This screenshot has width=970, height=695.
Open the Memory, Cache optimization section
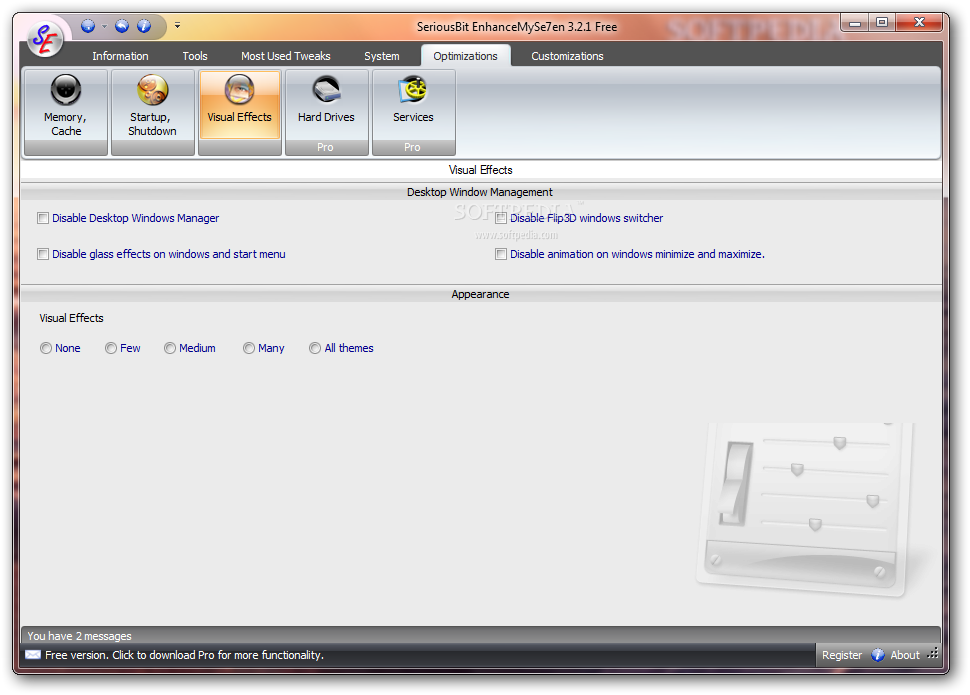click(x=66, y=112)
